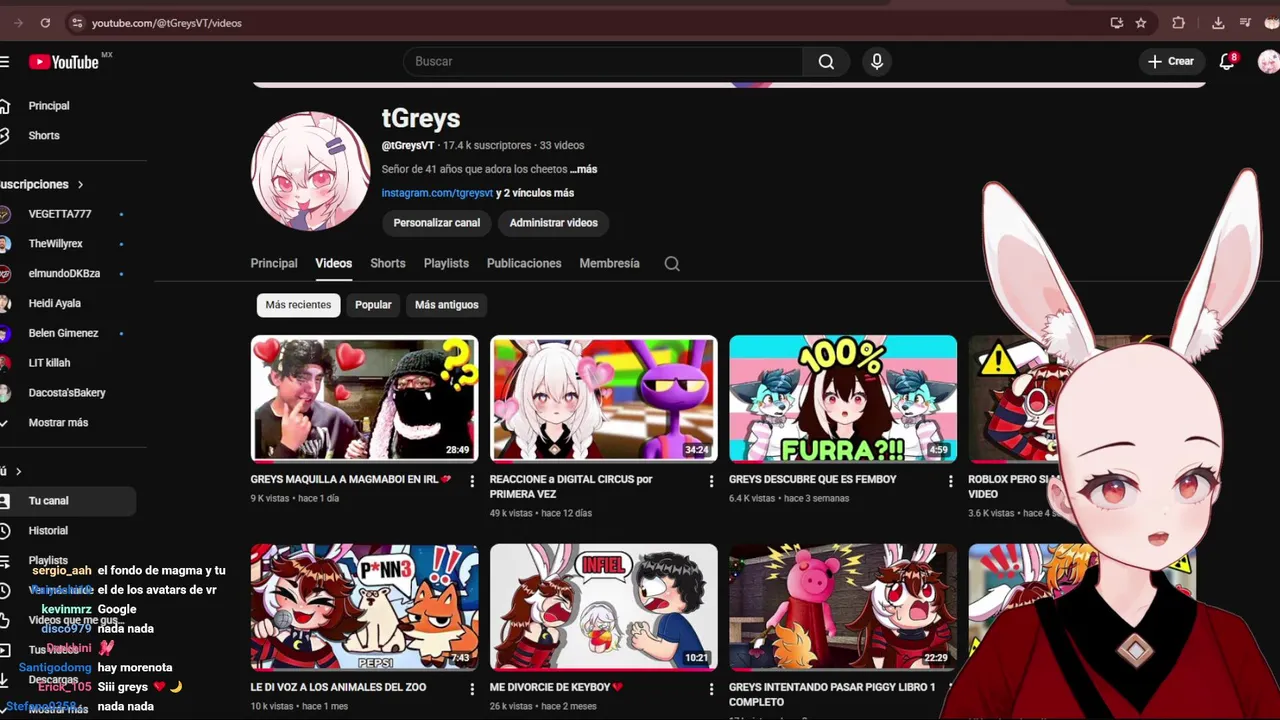
Task: Open the Heidi Ayala subscription
Action: (55, 304)
